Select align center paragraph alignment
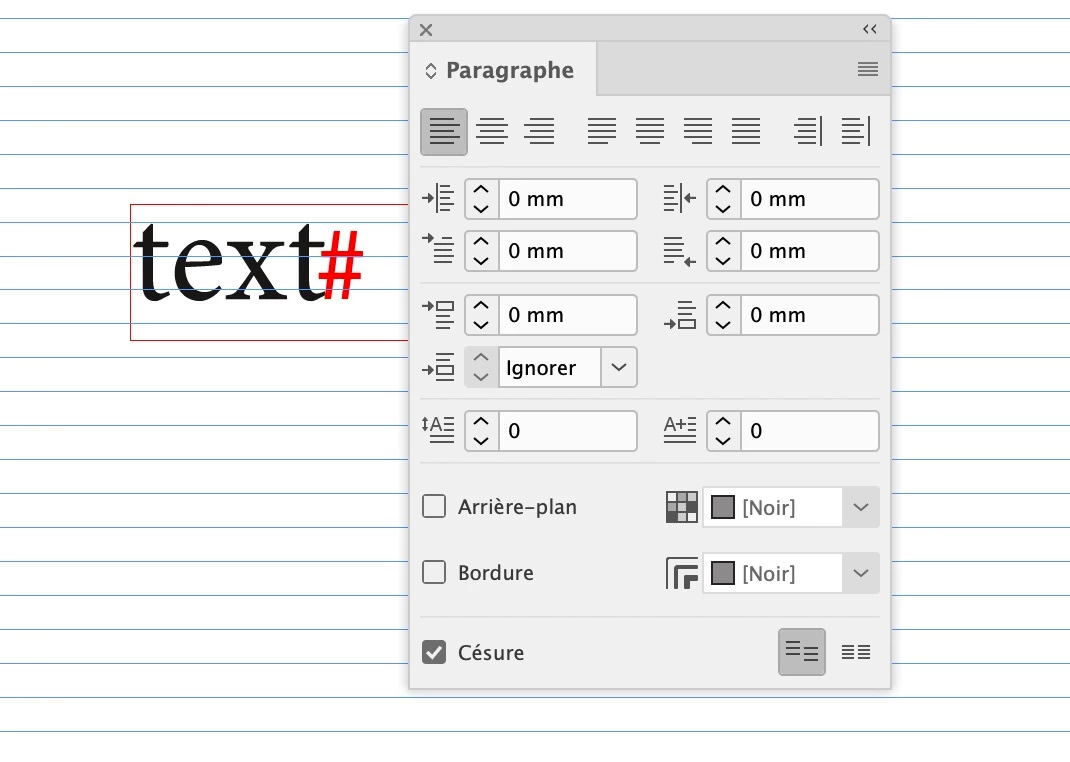Image resolution: width=1070 pixels, height=762 pixels. coord(492,132)
